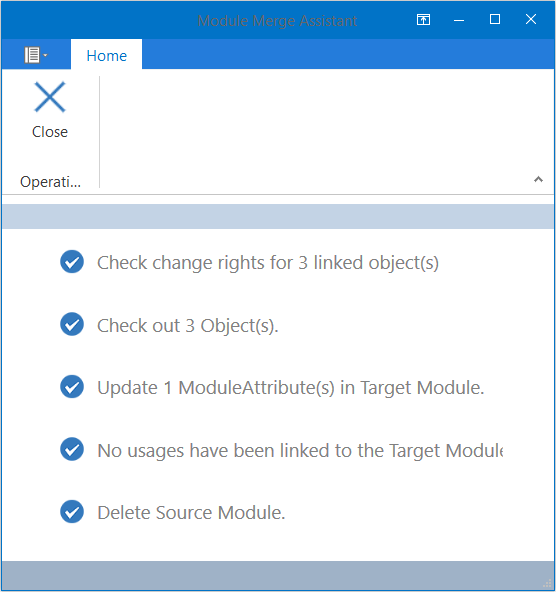Viewport: 556px width, 592px height.
Task: Click the Close ribbon X icon
Action: 50,97
